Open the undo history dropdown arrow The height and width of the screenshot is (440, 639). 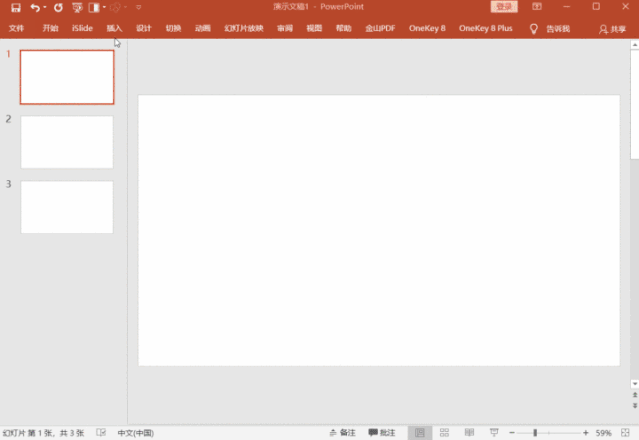coord(45,7)
